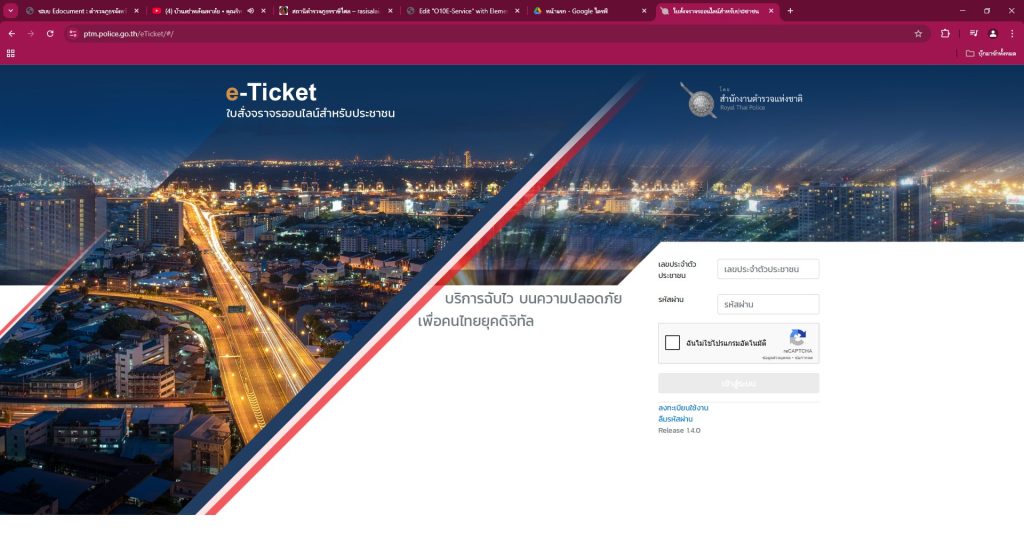Open the Chrome three-dot menu

pos(1012,33)
